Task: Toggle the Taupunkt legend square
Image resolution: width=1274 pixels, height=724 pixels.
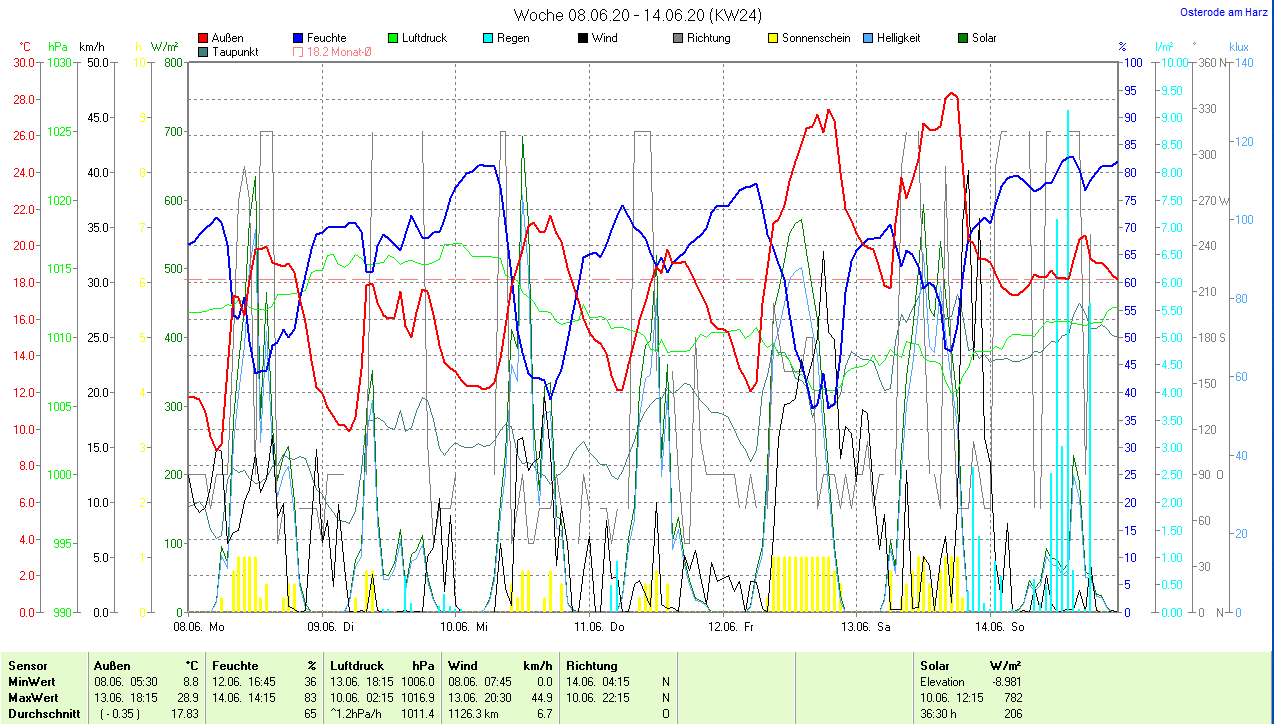Action: pos(204,52)
